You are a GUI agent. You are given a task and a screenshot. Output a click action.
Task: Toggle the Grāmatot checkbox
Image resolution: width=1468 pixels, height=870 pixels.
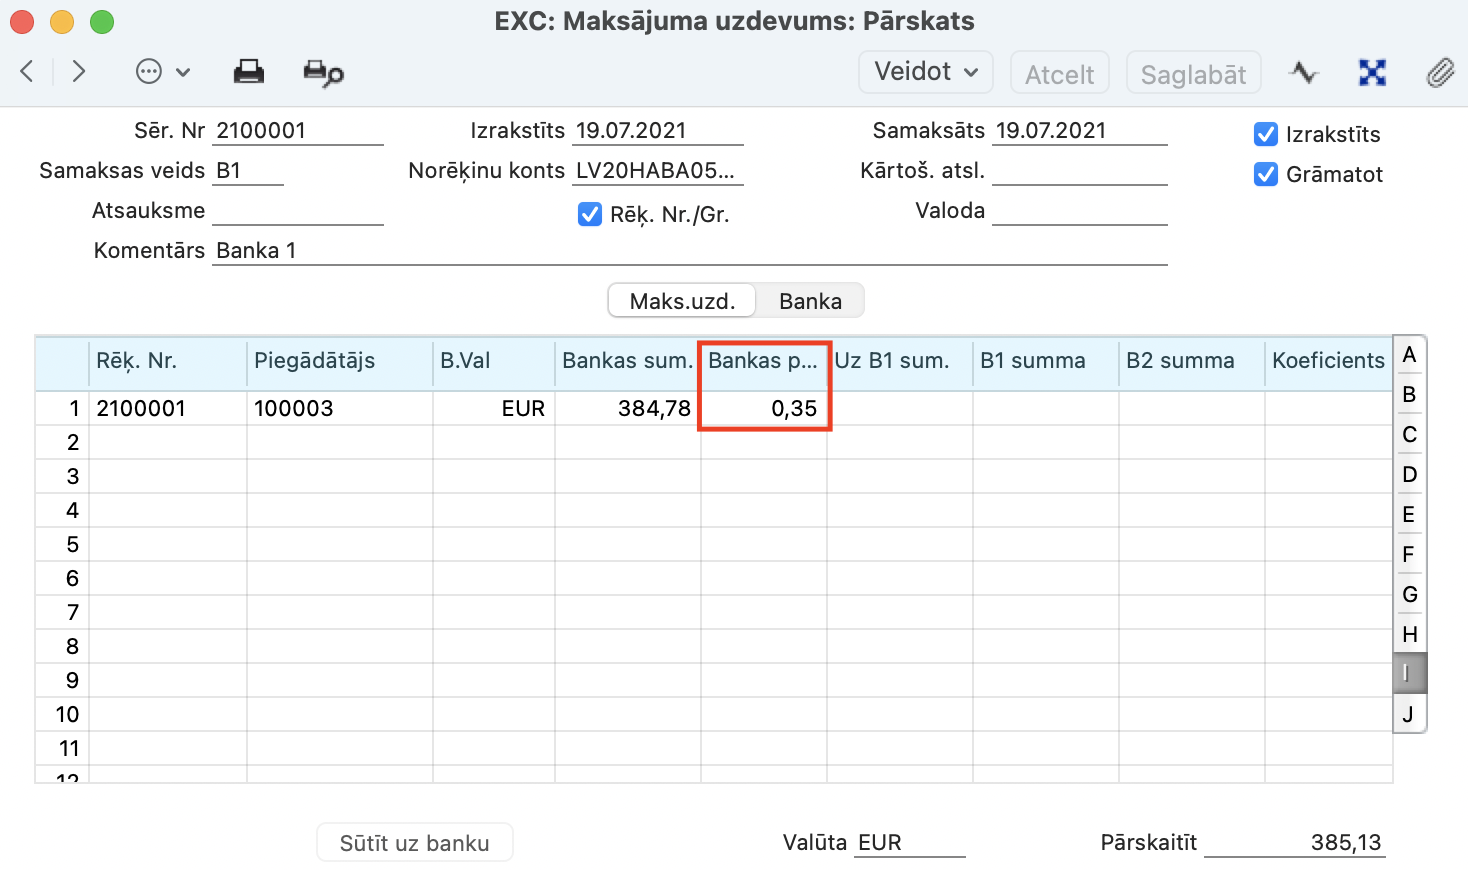click(1265, 174)
